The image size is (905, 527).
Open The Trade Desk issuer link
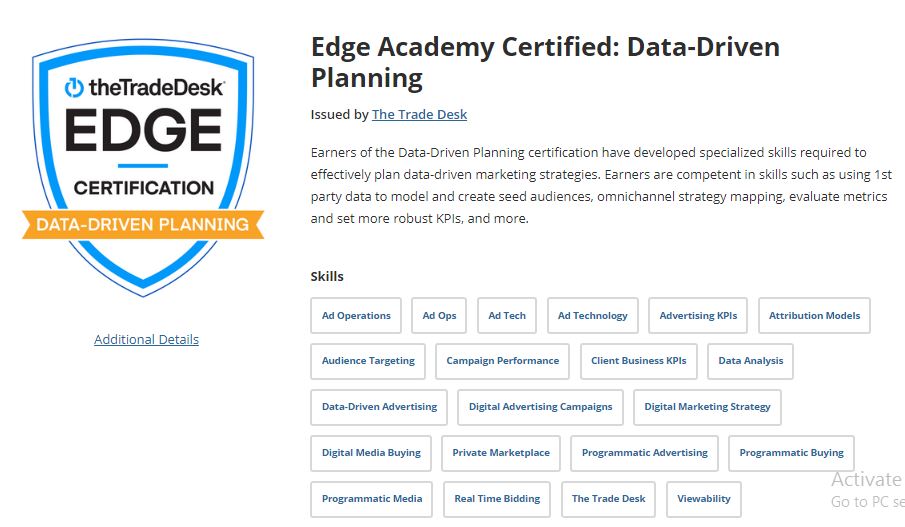(419, 114)
